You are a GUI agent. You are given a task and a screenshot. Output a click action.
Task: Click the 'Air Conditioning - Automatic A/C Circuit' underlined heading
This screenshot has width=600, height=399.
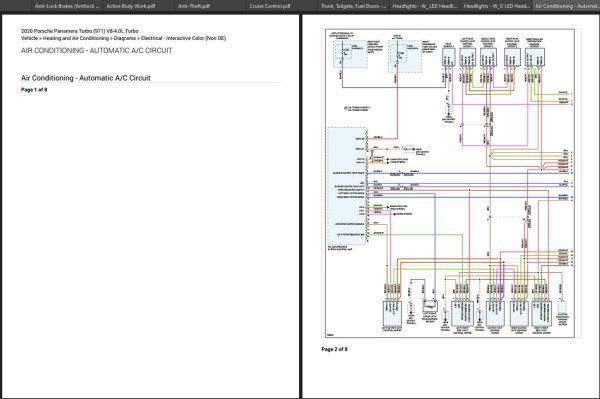86,78
